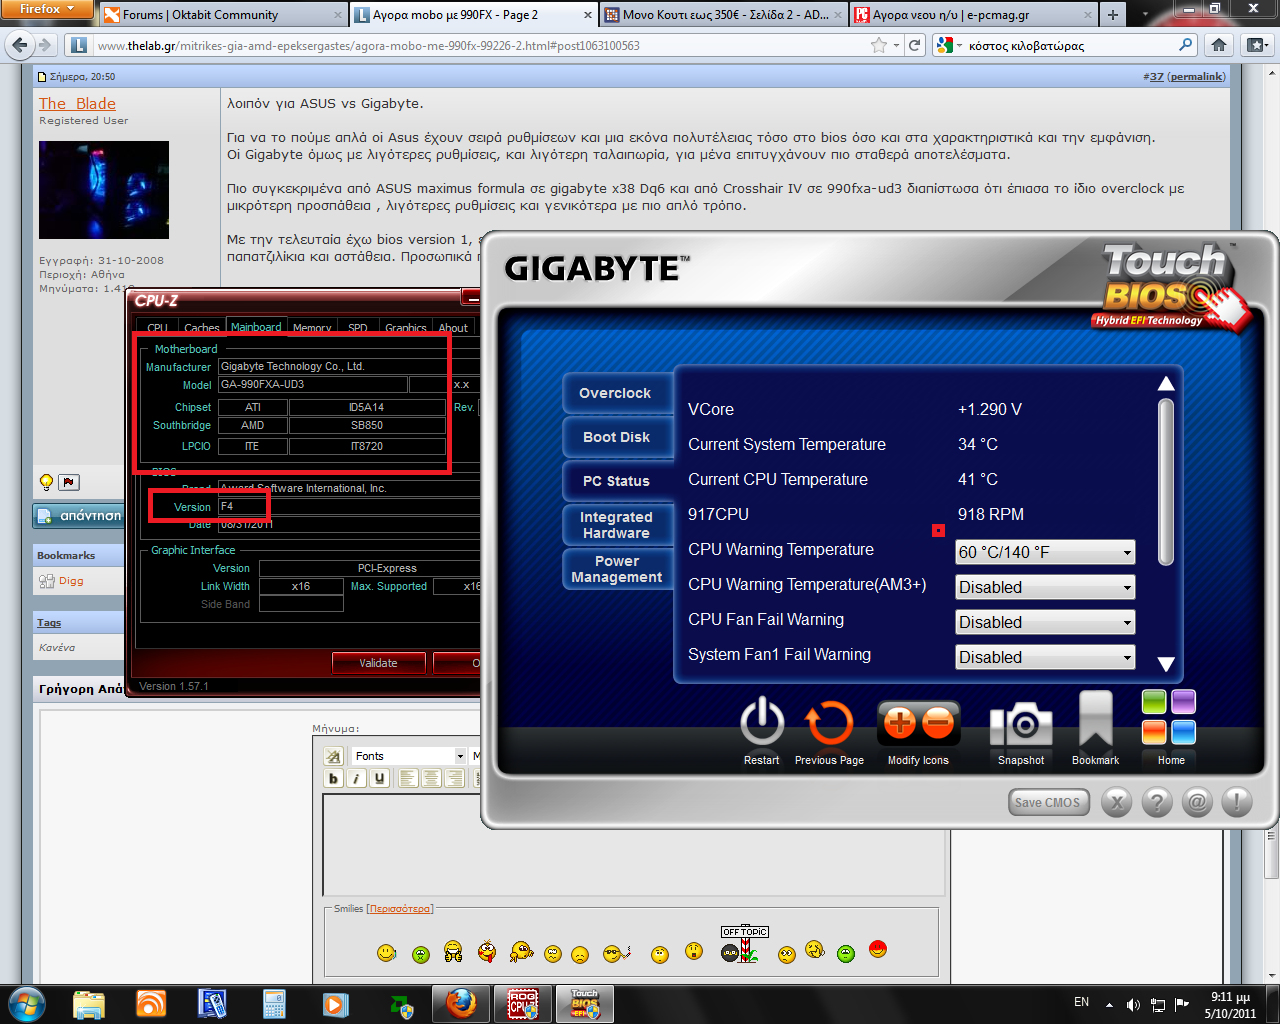Click Firefox reload button in address bar
The height and width of the screenshot is (1024, 1280).
pos(914,45)
